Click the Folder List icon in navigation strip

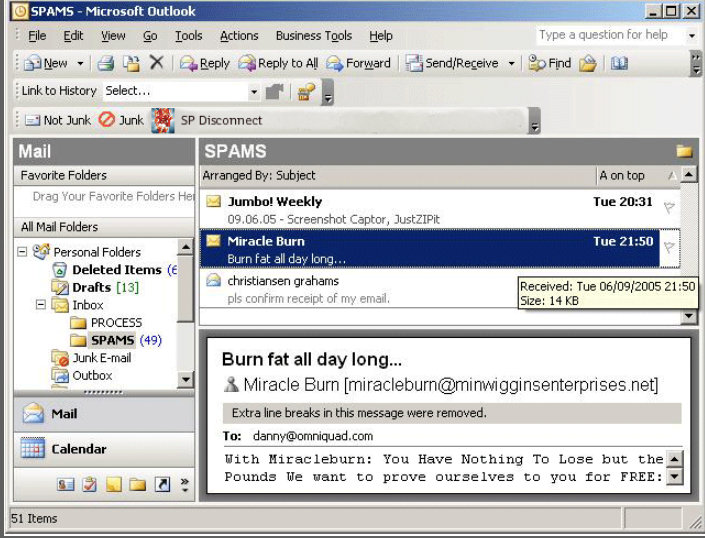coord(138,485)
